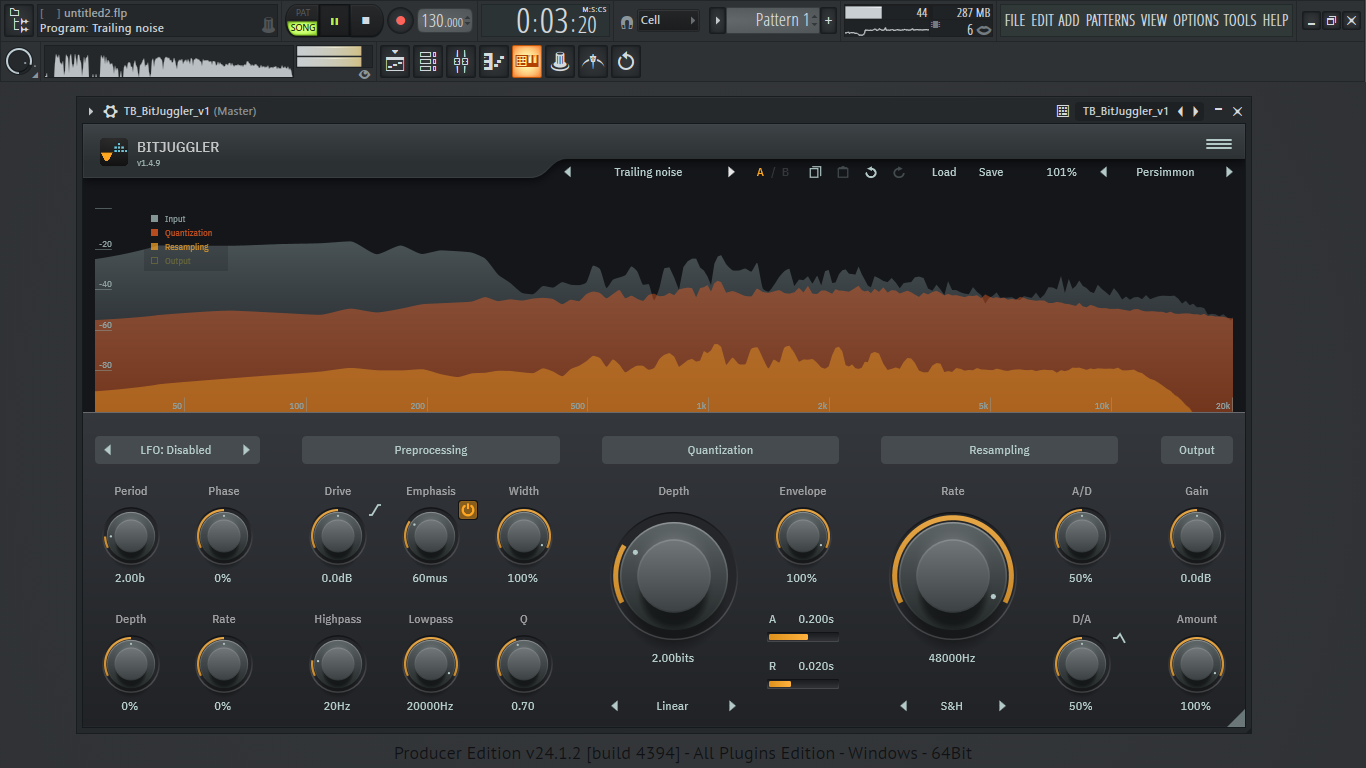Switch to PAT mode
This screenshot has width=1366, height=768.
(x=303, y=13)
